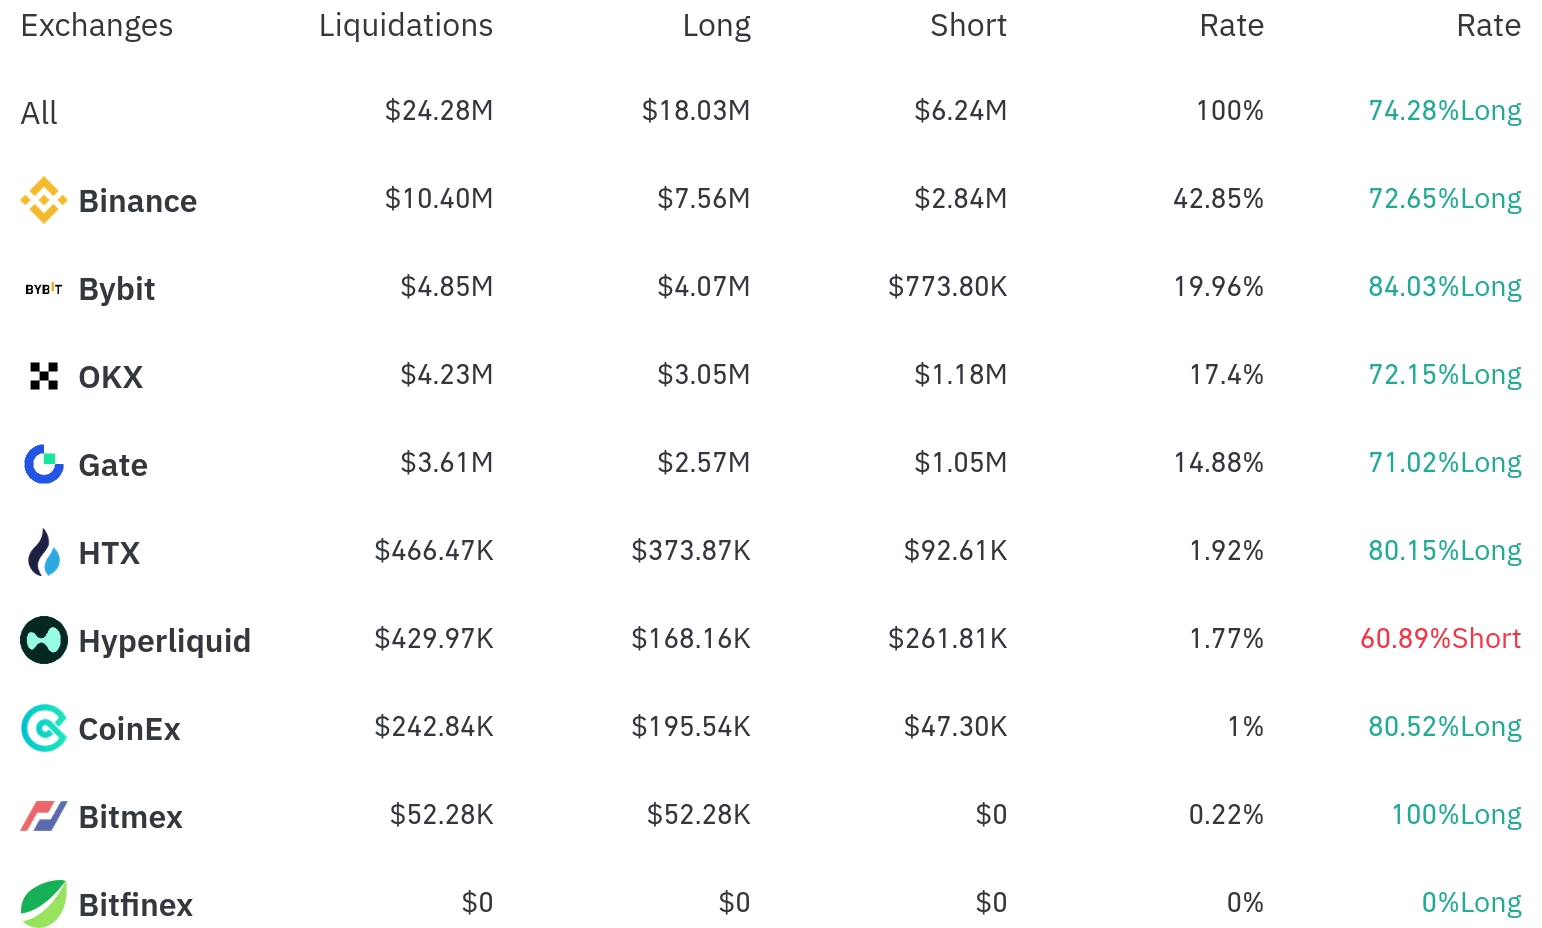The width and height of the screenshot is (1542, 928).
Task: Click the Bitmex logo icon
Action: coord(43,817)
